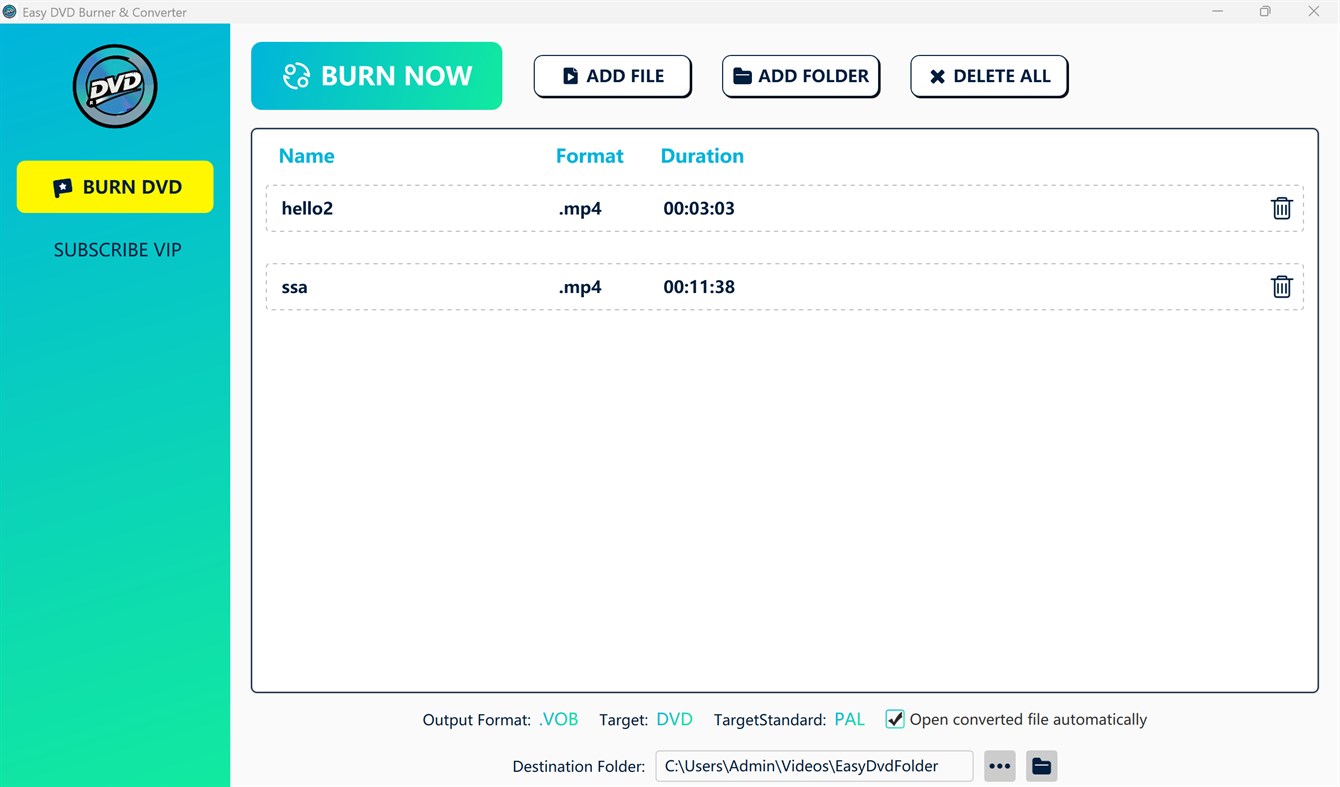The height and width of the screenshot is (787, 1340).
Task: Select the BURN DVD sidebar entry
Action: (x=114, y=186)
